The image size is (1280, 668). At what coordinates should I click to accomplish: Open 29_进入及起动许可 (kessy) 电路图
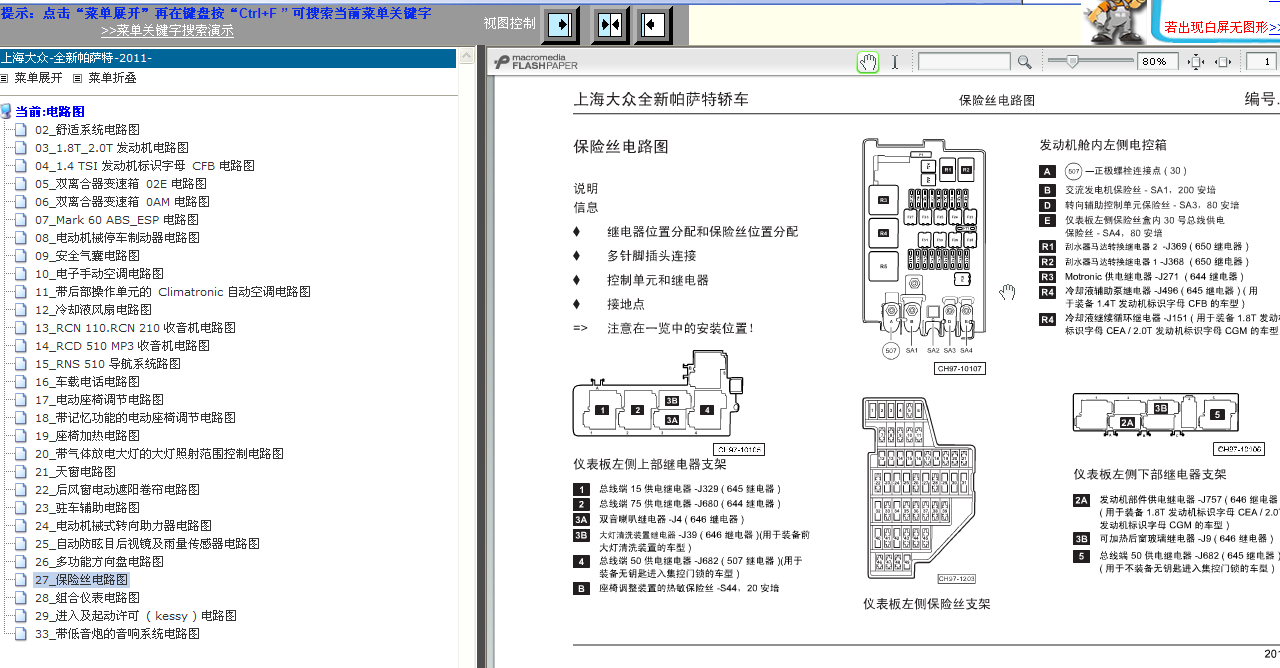(135, 616)
